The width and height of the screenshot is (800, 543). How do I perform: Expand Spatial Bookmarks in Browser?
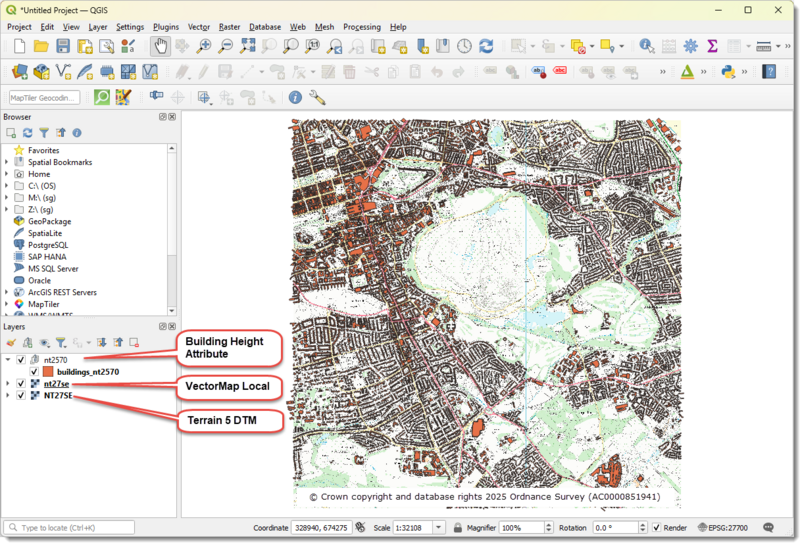point(7,162)
